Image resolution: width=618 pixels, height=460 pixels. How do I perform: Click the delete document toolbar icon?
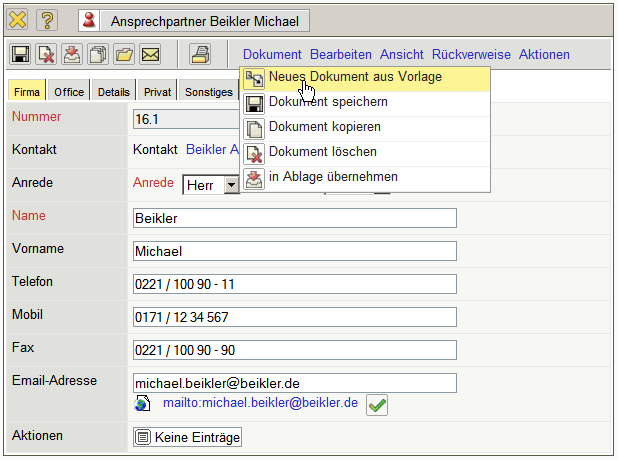[x=46, y=54]
